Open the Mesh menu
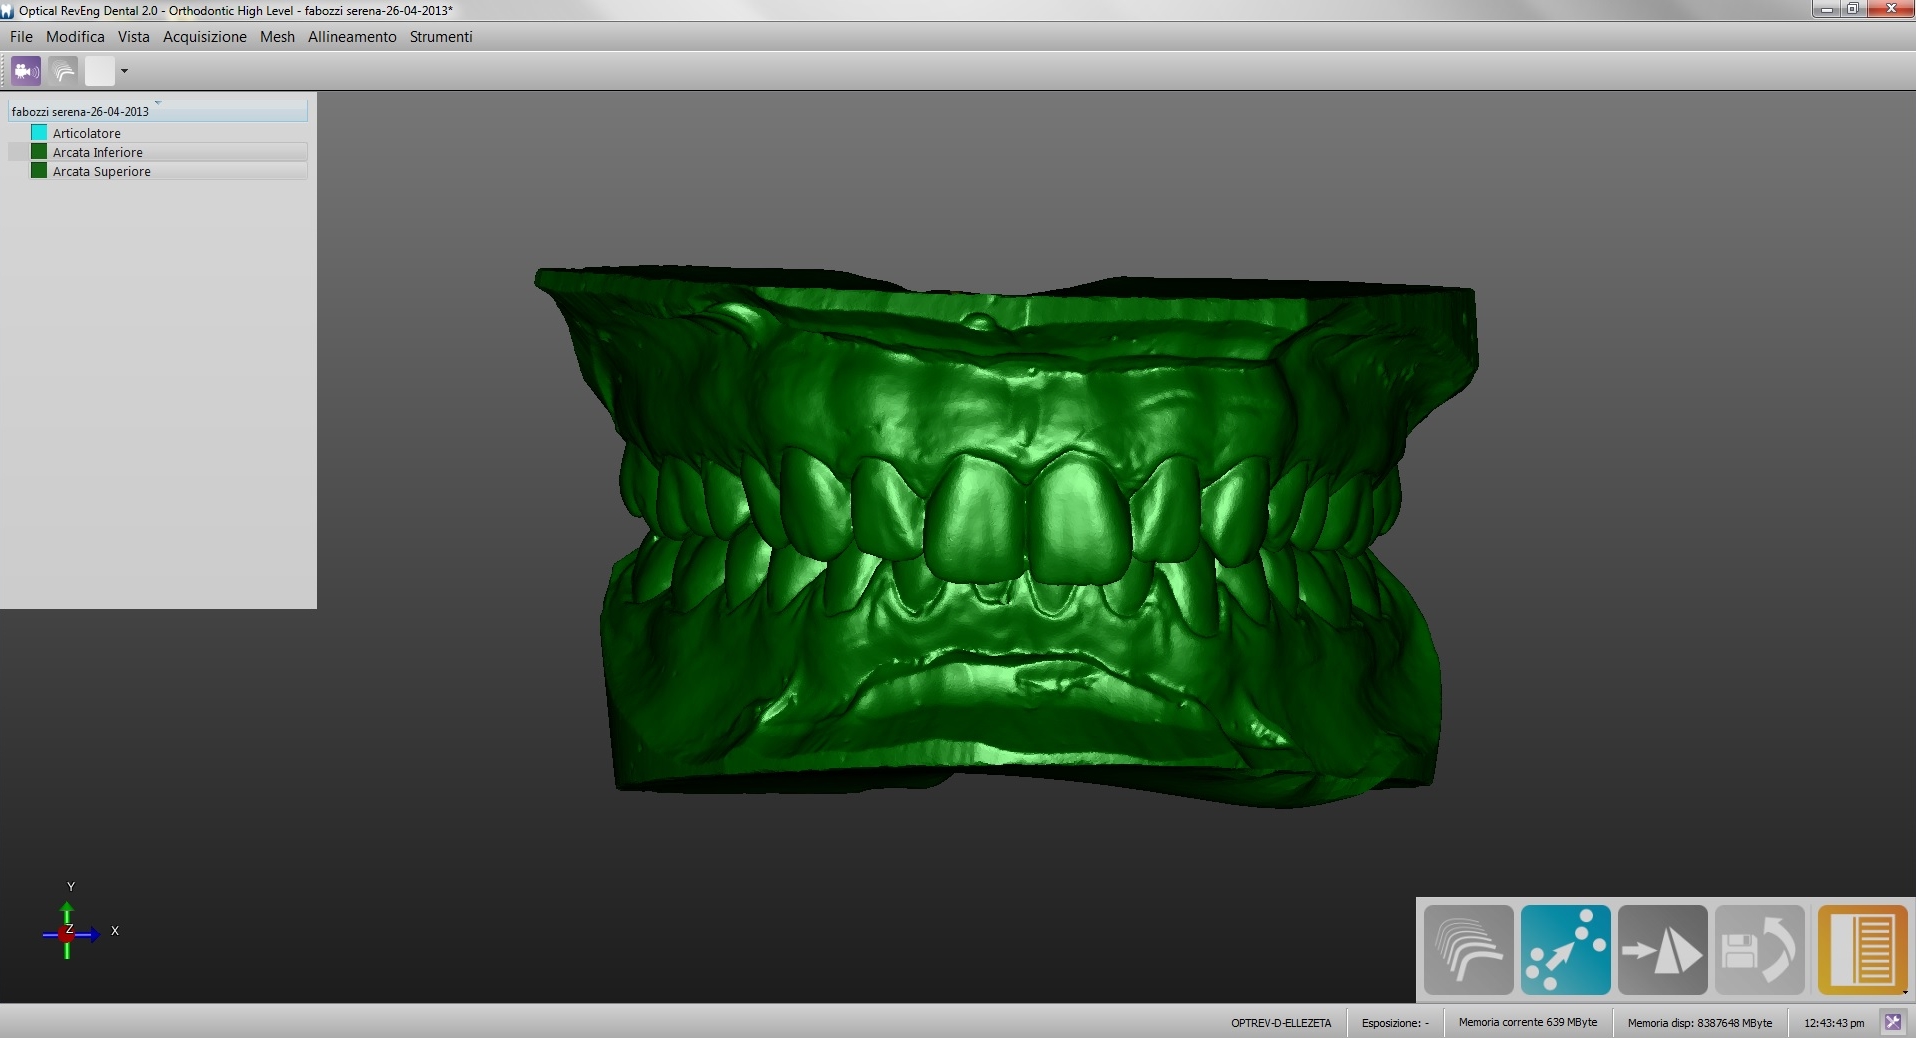1916x1038 pixels. coord(277,37)
